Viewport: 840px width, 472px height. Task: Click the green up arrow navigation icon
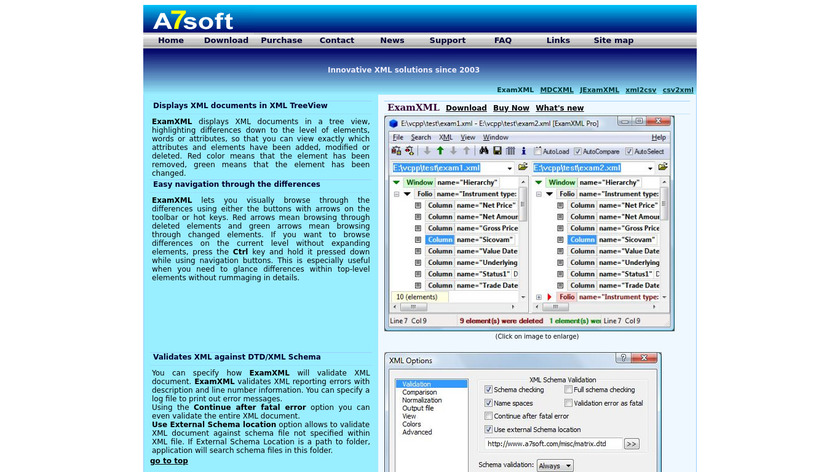point(440,151)
